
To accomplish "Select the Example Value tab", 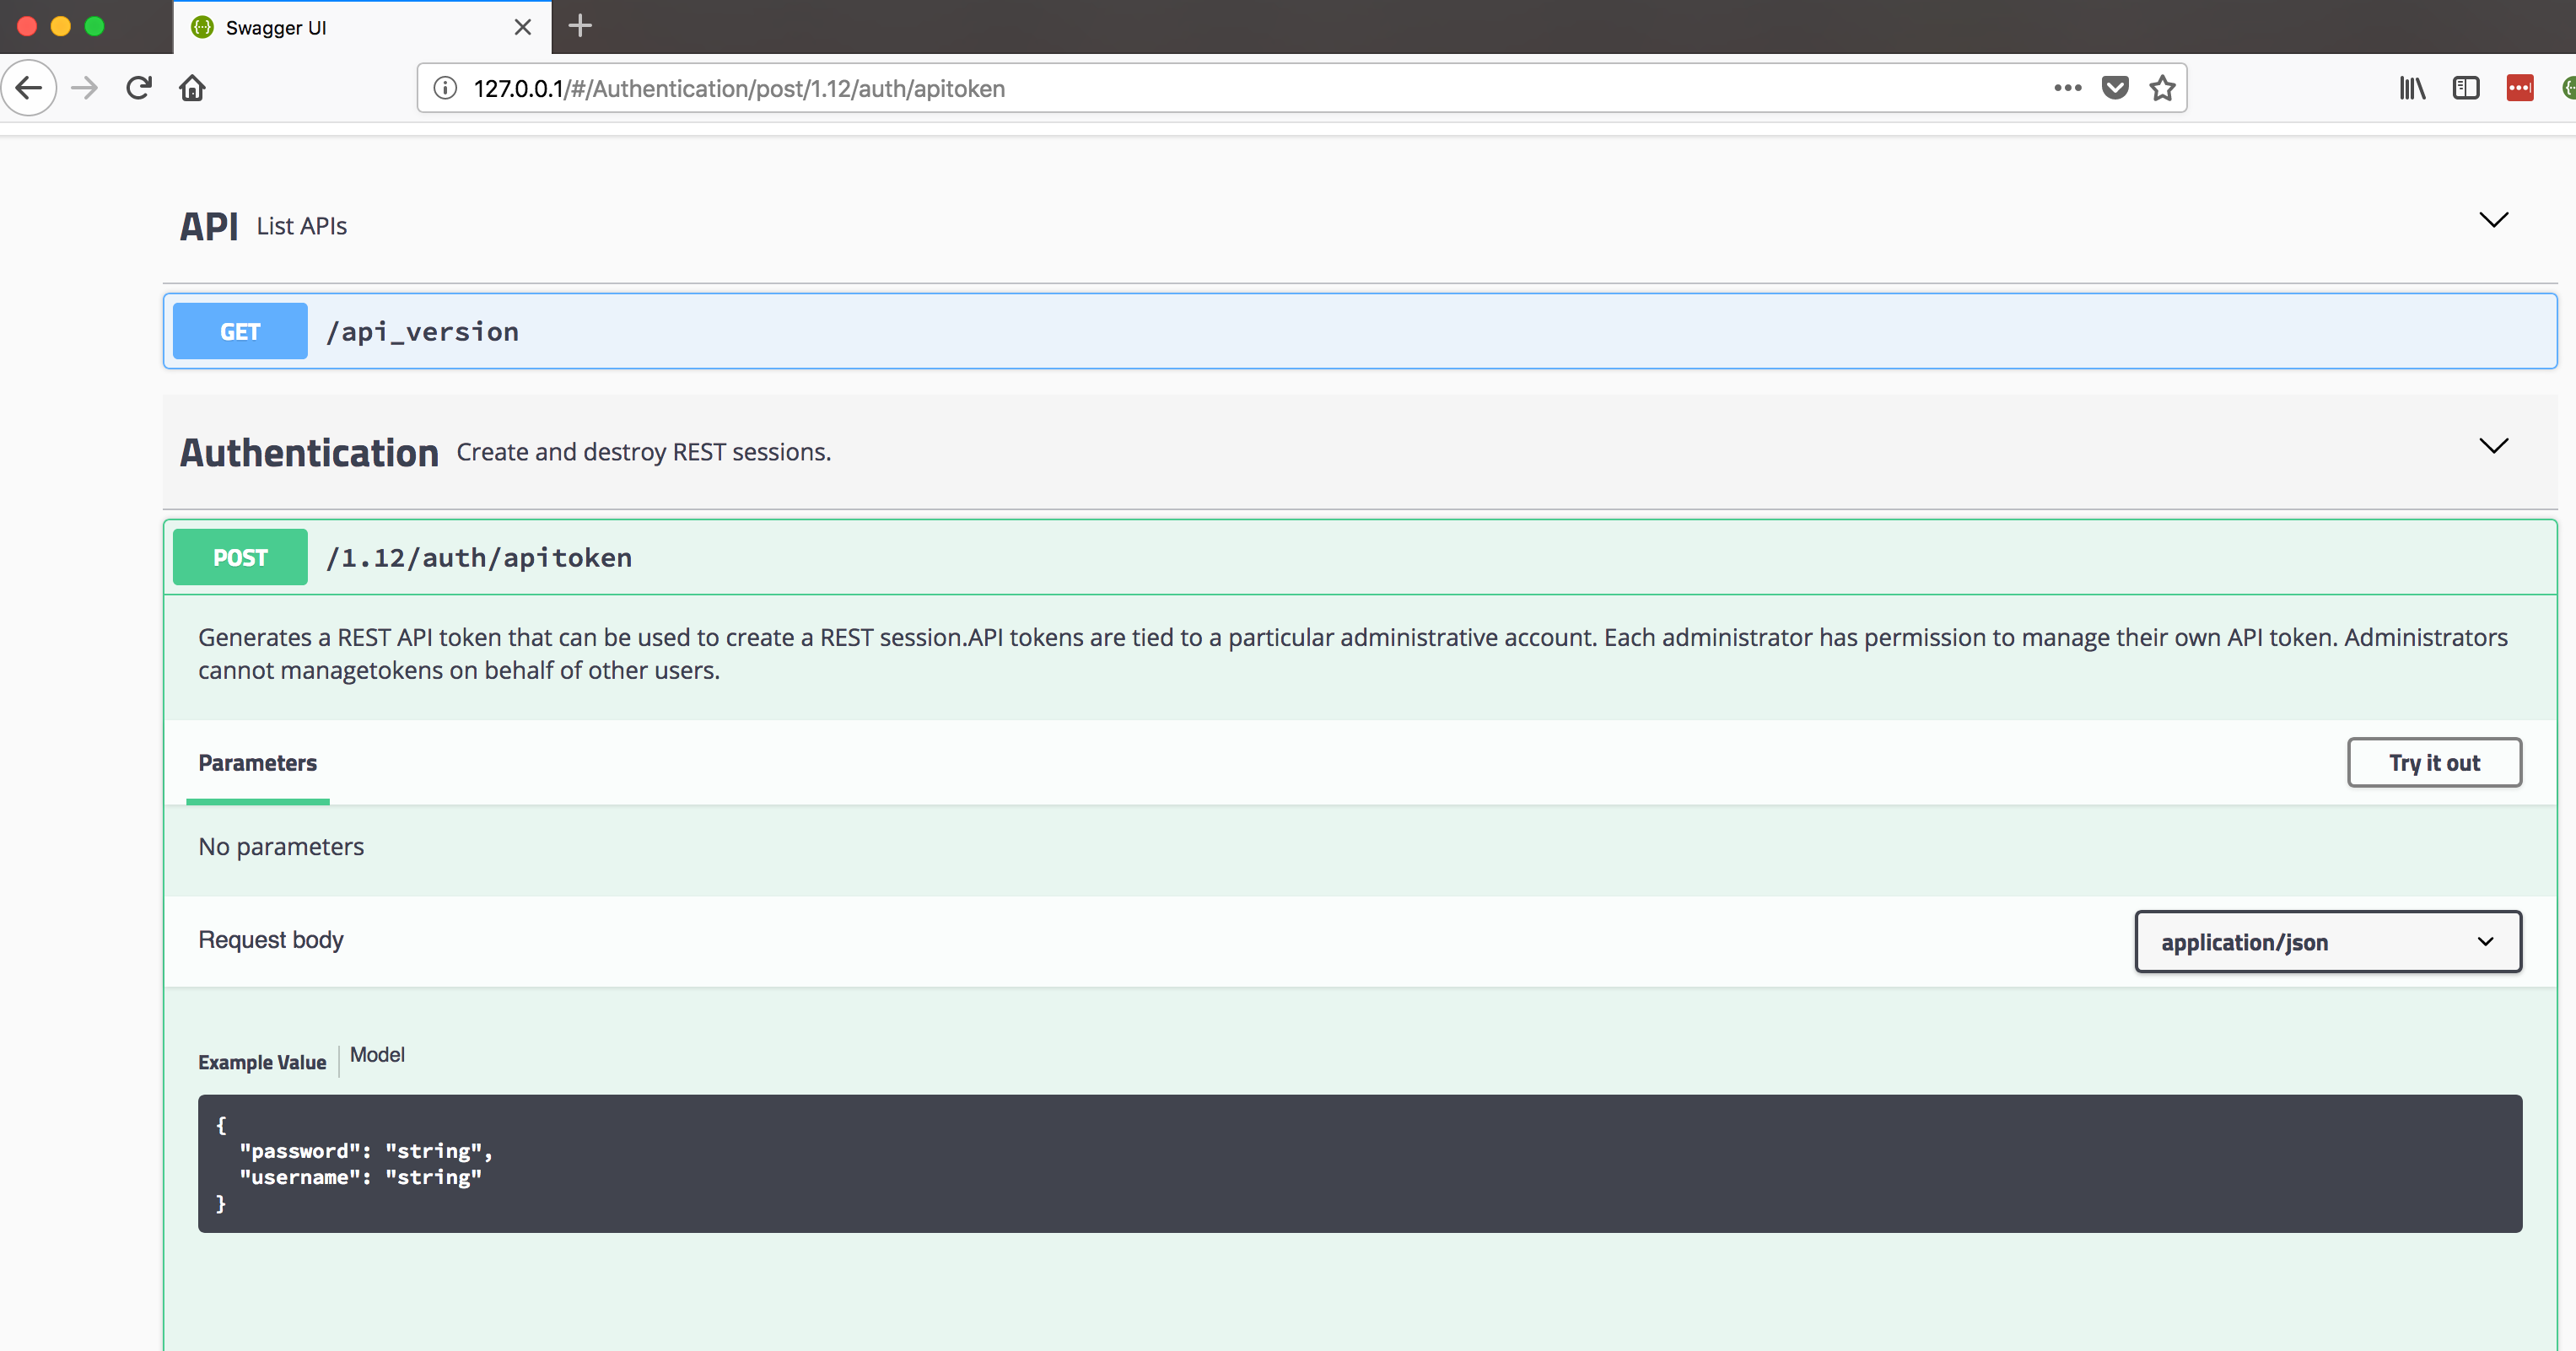I will point(262,1062).
